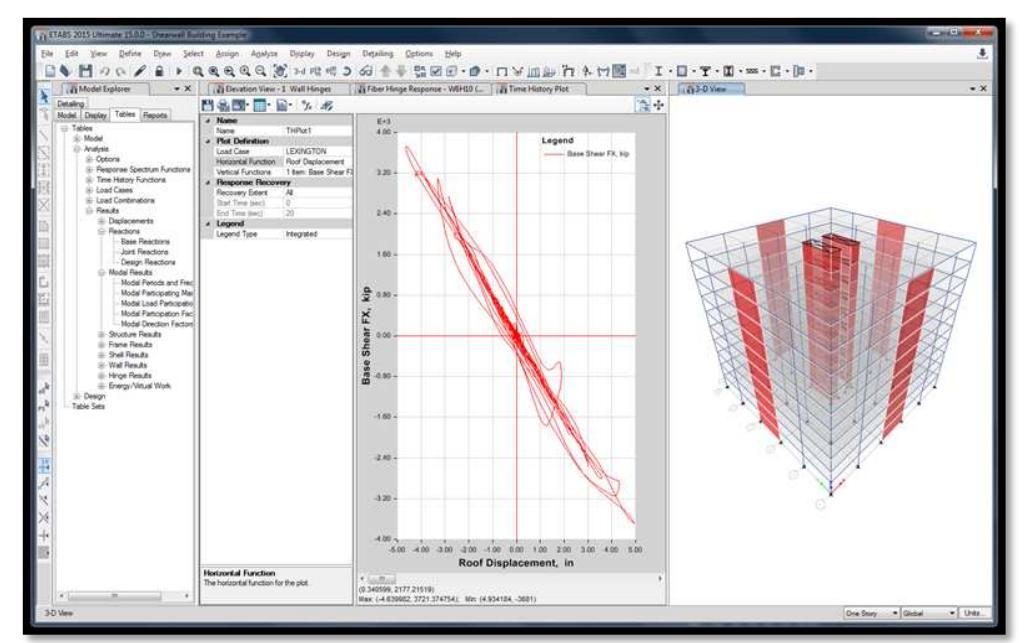The width and height of the screenshot is (1025, 643).
Task: Click the horizontal scrollbar below the plot
Action: [511, 579]
